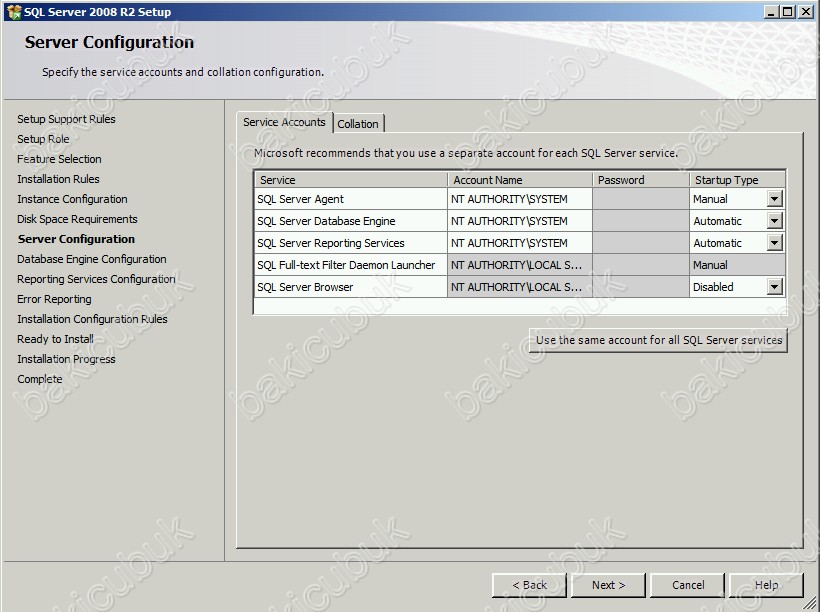Viewport: 820px width, 612px height.
Task: Click the SQL Server Setup title bar icon
Action: coord(14,12)
